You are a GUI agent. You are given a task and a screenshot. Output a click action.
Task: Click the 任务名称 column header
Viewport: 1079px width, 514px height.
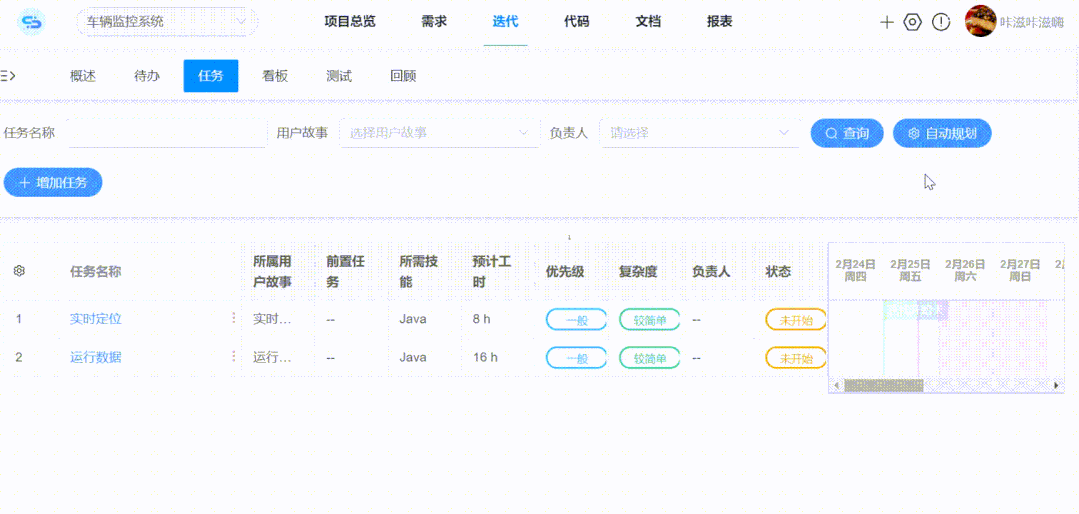[96, 271]
